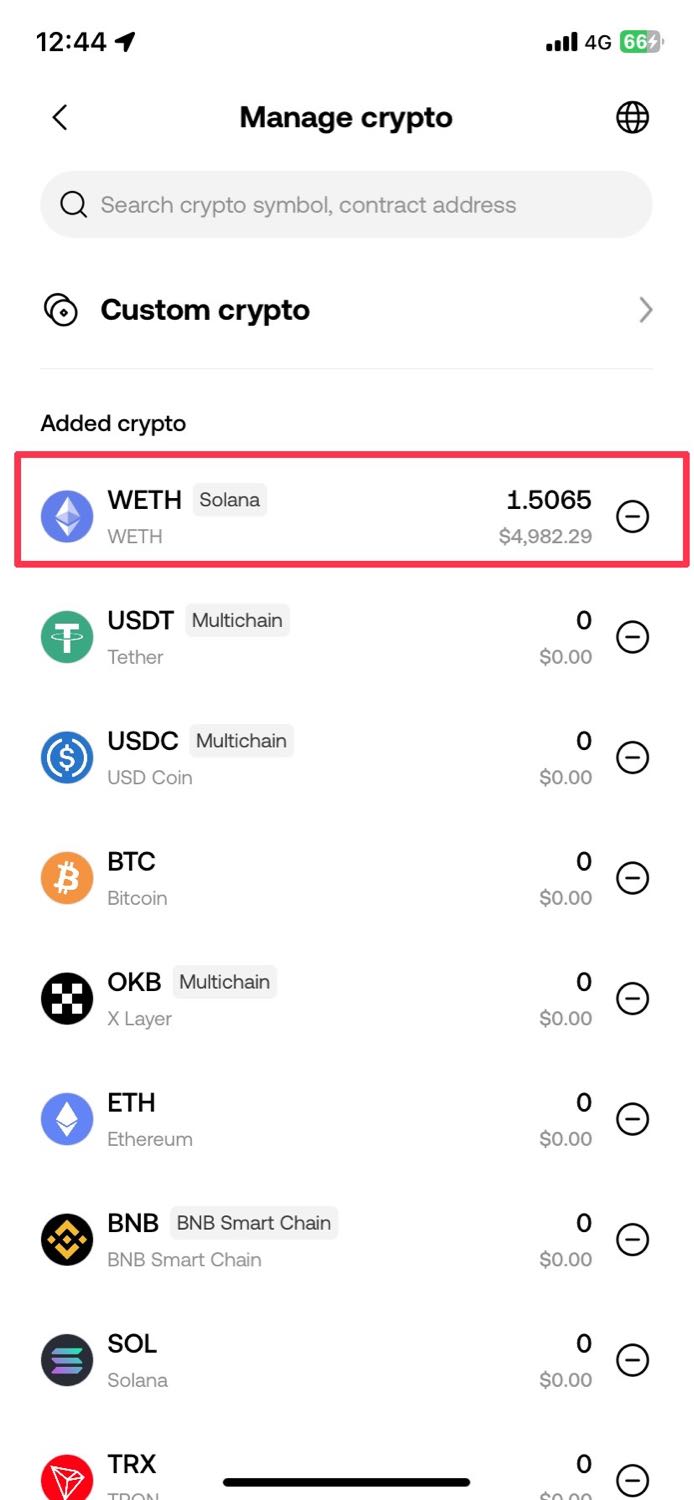Remove WETH using its minus button

(x=632, y=516)
